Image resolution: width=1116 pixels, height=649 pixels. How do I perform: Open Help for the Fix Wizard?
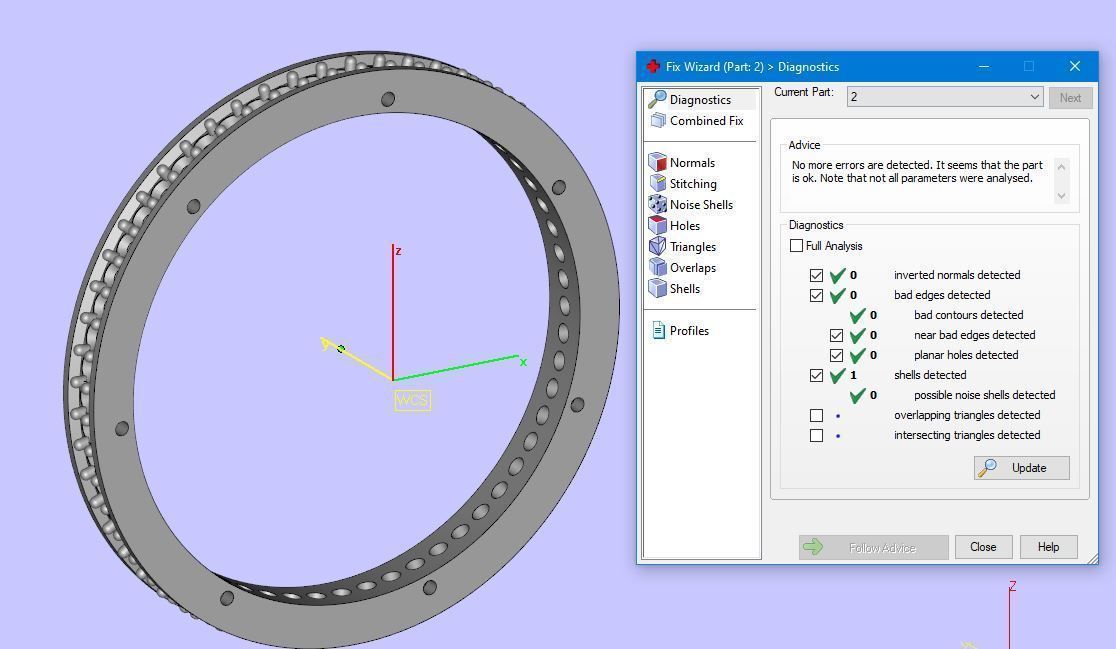[1048, 547]
